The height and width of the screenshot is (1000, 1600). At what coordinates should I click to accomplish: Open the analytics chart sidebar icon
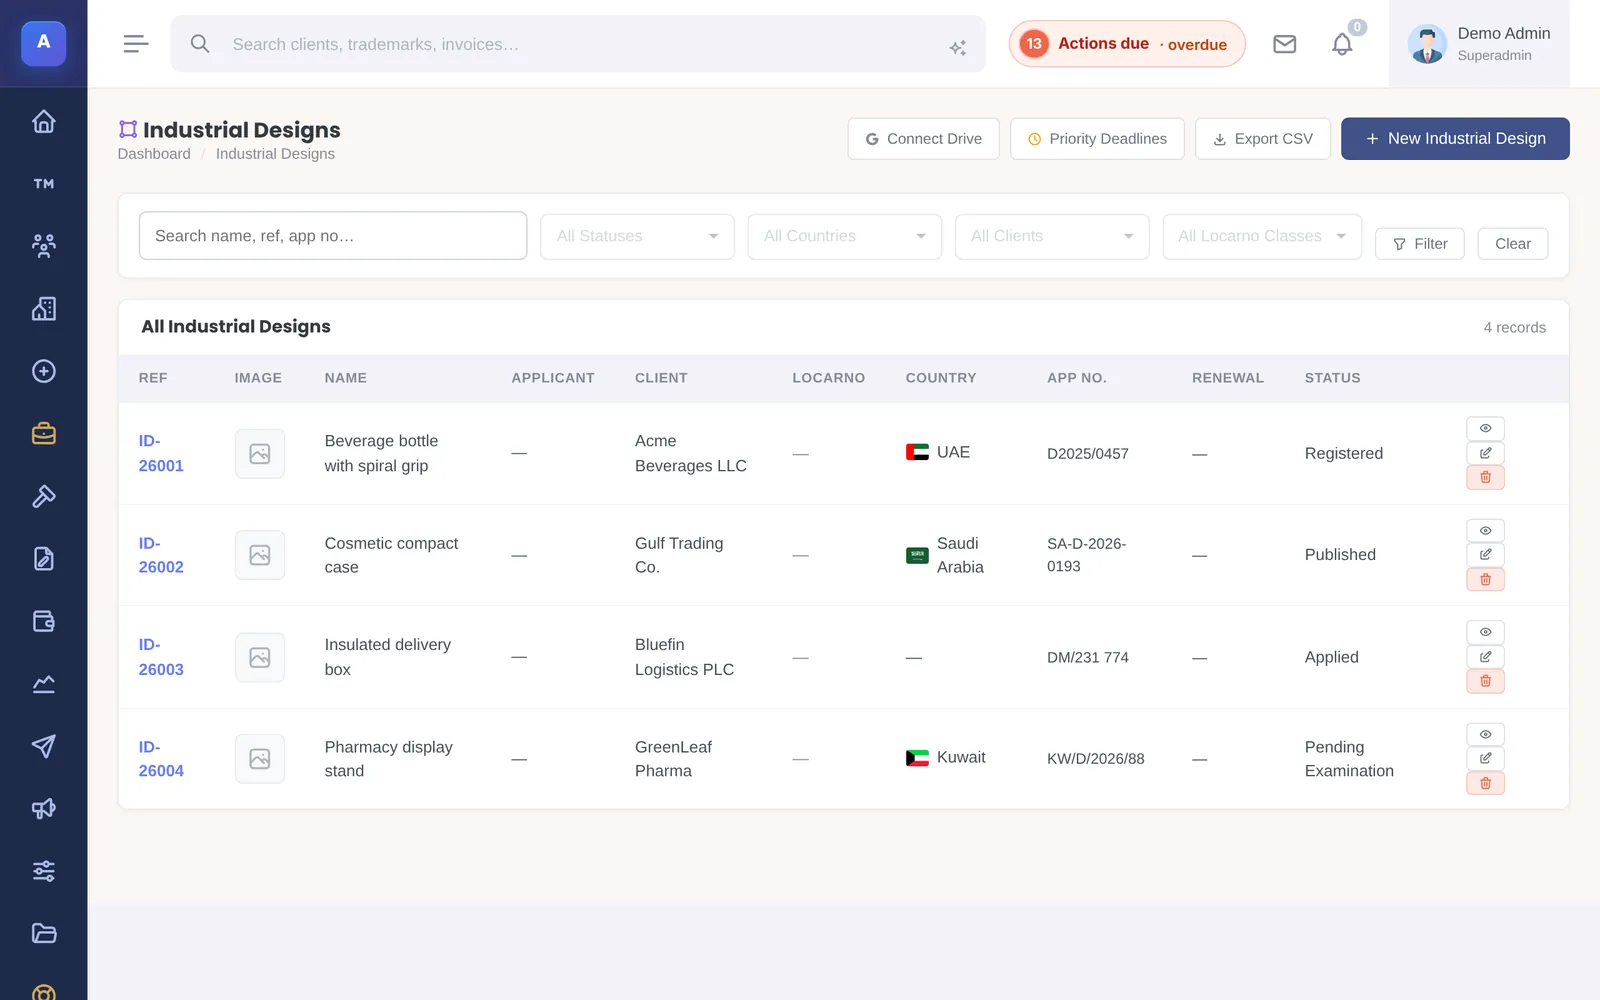point(43,684)
